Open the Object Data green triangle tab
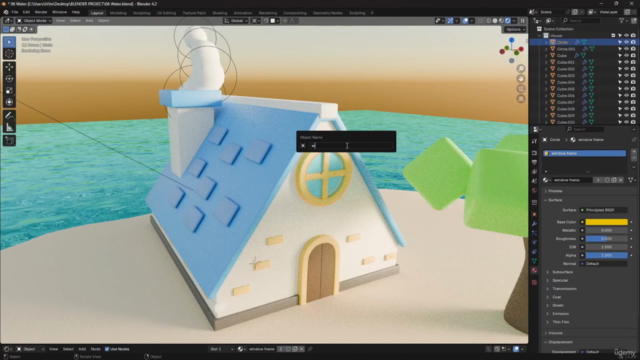Screen dimensions: 640x360 pos(534,261)
